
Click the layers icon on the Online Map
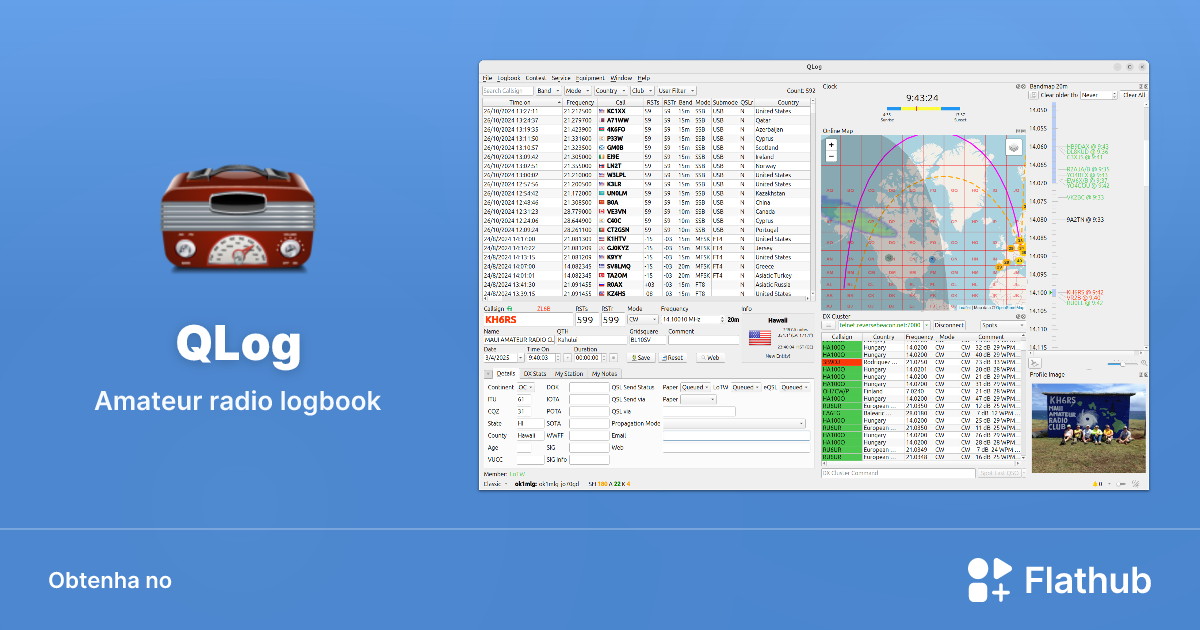[1013, 147]
